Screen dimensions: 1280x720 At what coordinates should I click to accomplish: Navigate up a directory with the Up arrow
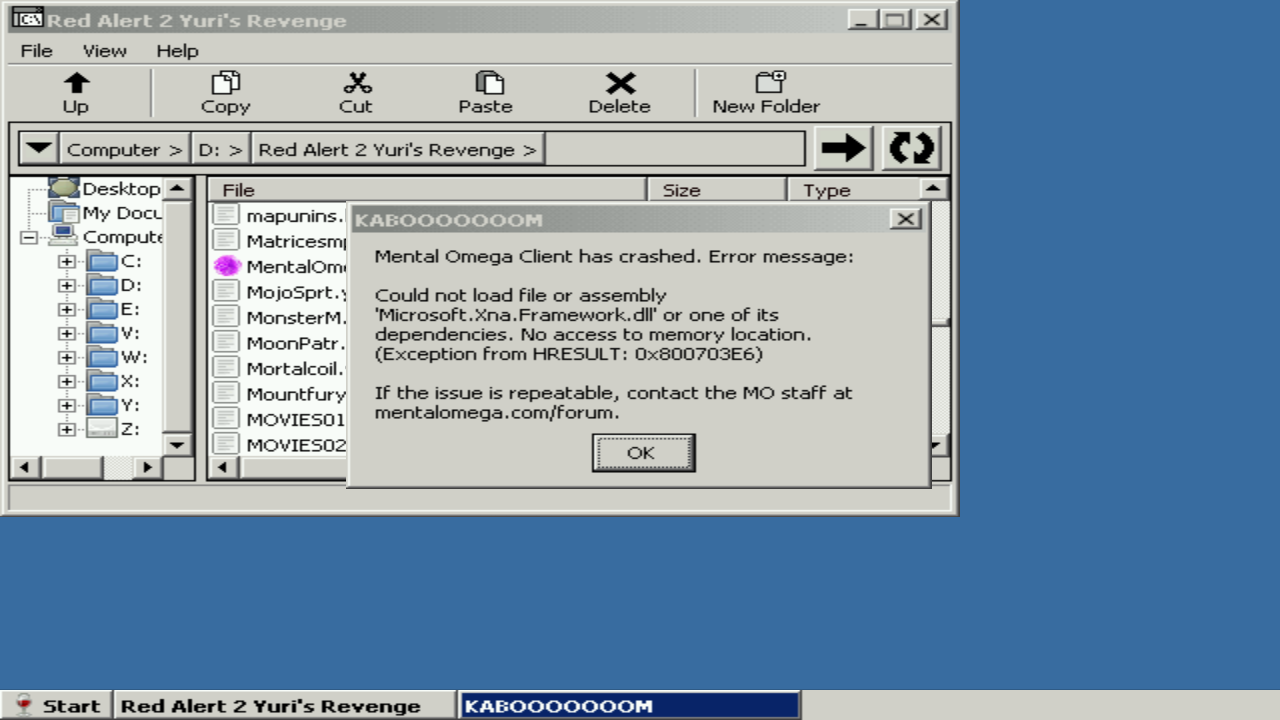(76, 92)
